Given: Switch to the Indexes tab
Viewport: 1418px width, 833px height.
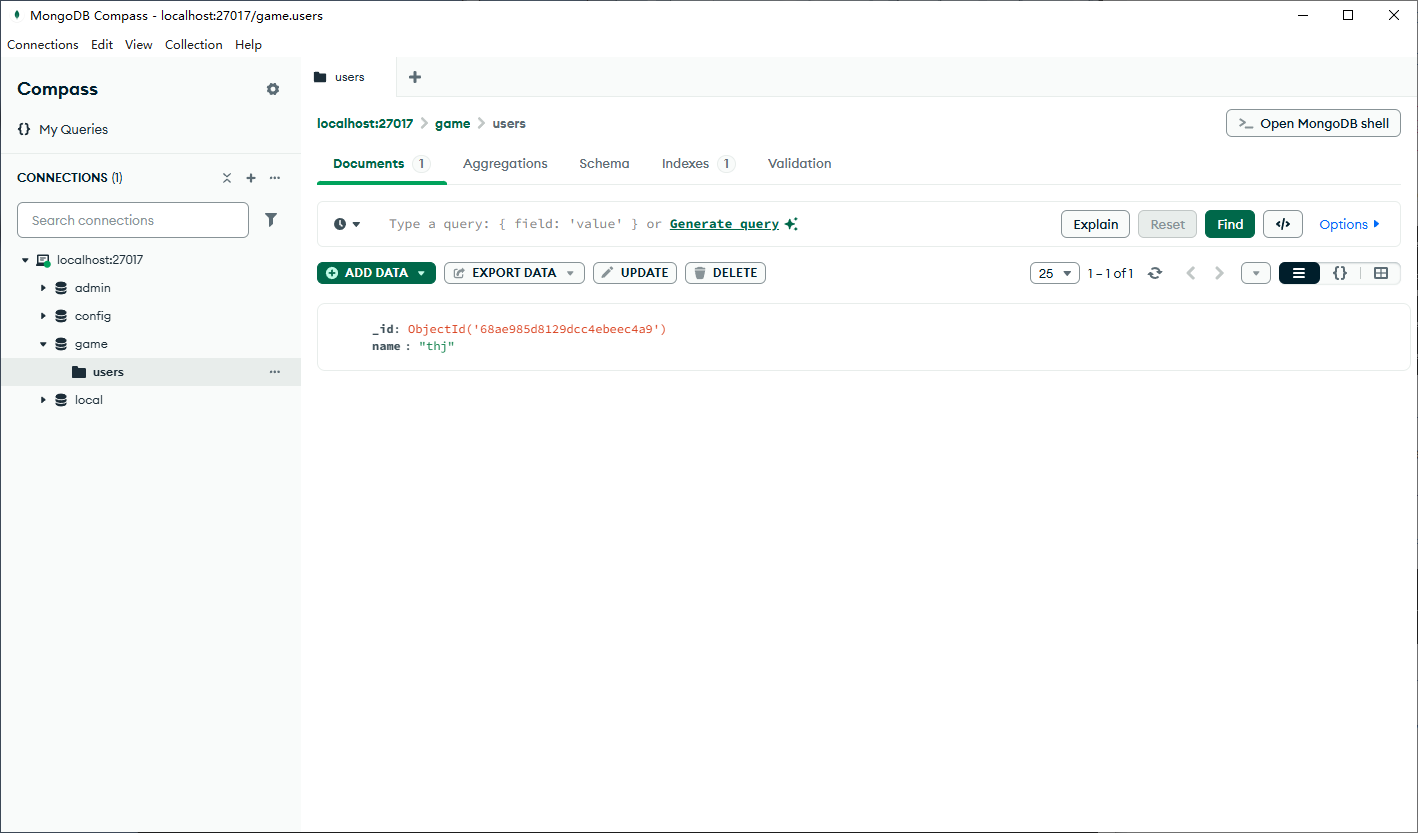Looking at the screenshot, I should 698,164.
